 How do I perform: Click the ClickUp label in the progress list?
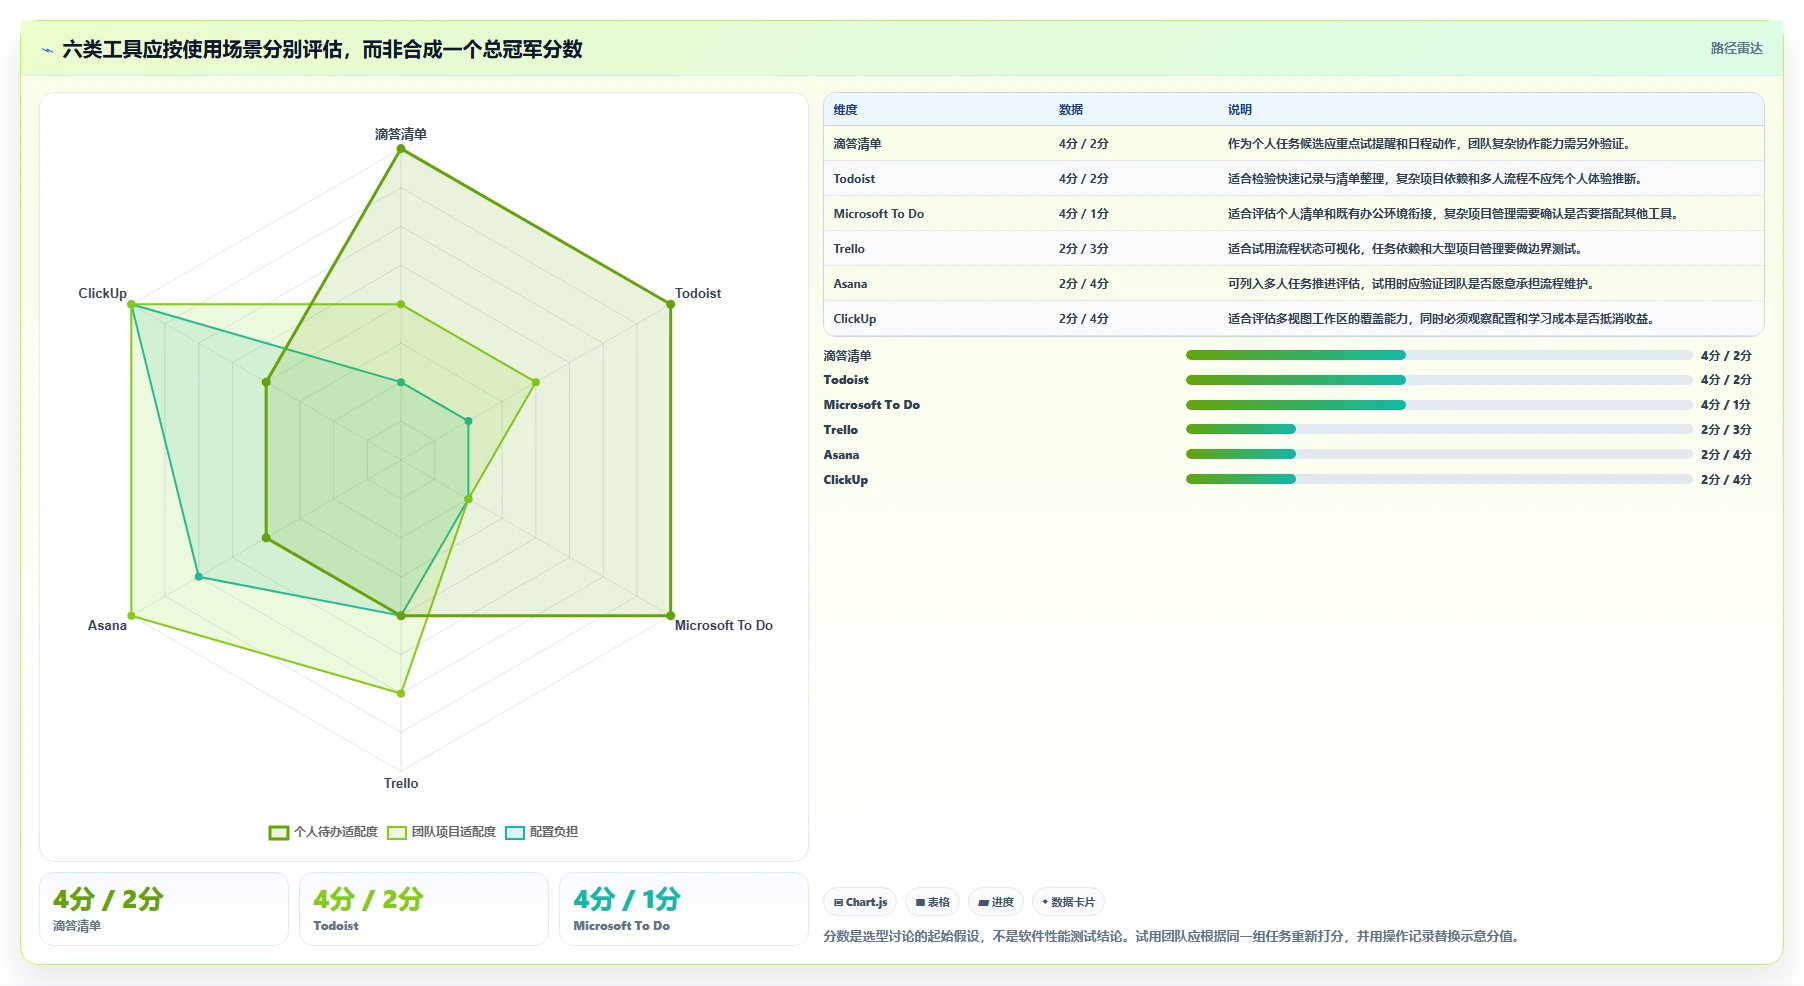846,480
